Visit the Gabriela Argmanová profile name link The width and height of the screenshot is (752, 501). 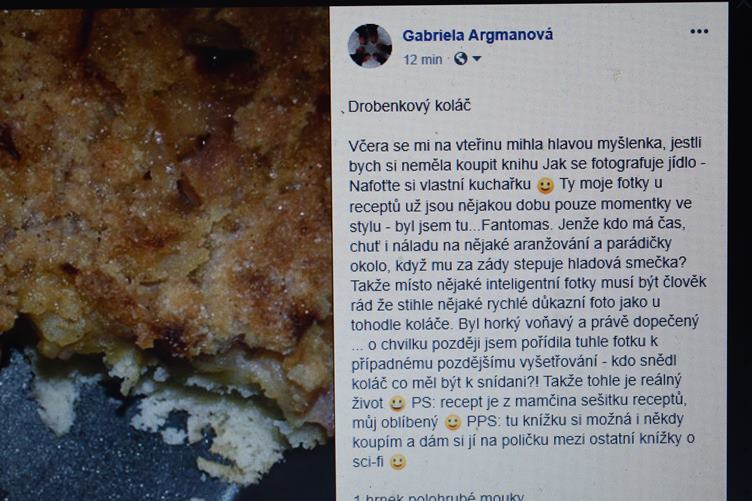pyautogui.click(x=477, y=35)
